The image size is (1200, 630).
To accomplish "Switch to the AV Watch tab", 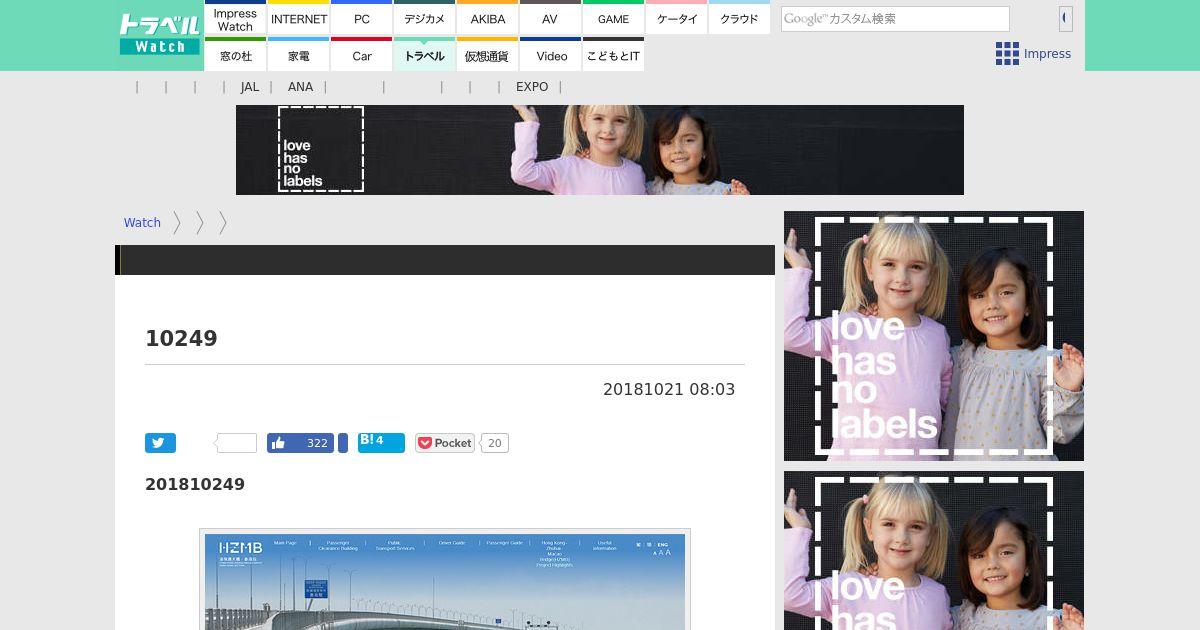I will point(550,18).
